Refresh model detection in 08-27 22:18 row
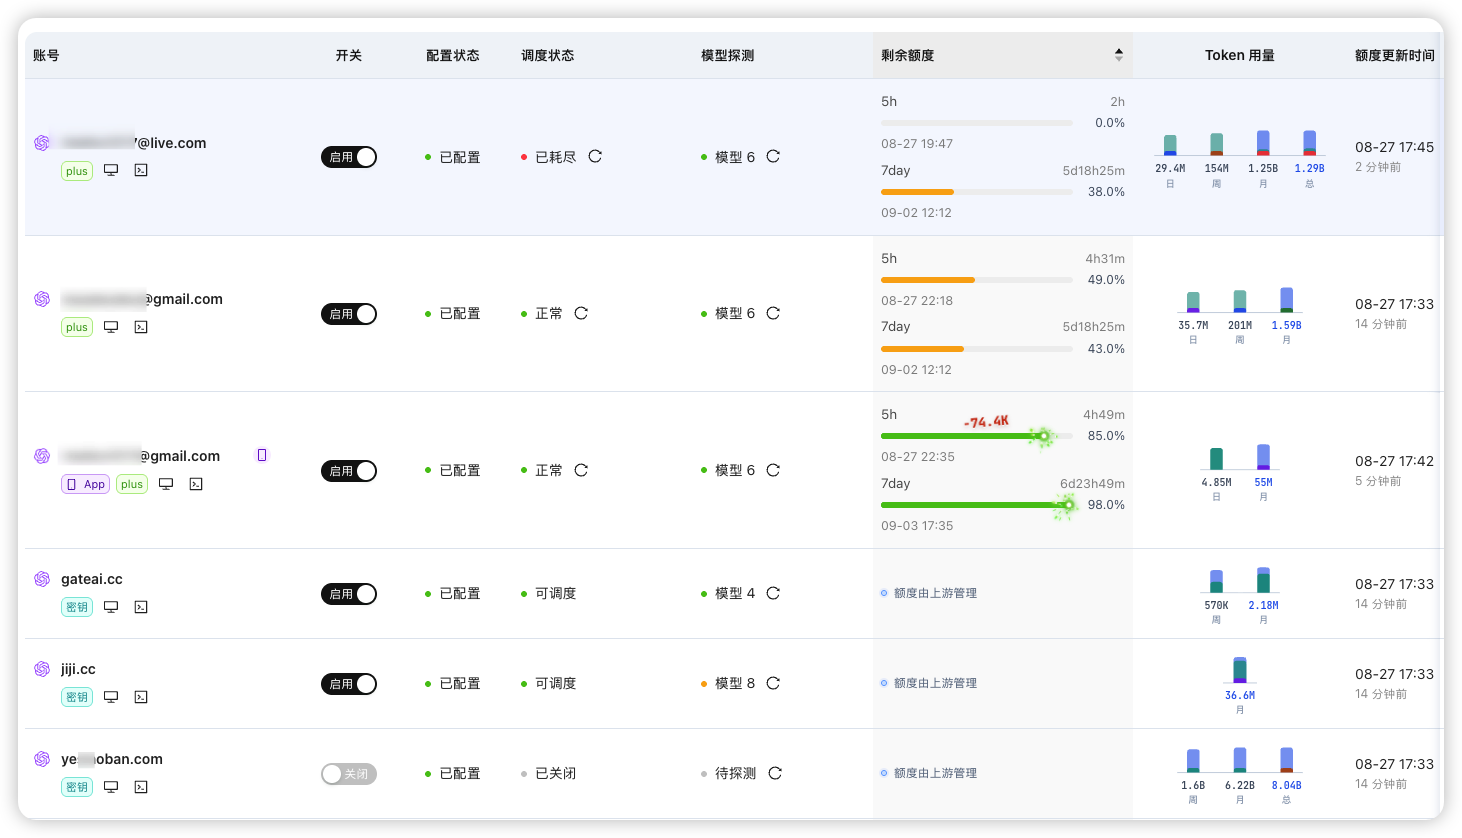The height and width of the screenshot is (838, 1462). (x=773, y=313)
